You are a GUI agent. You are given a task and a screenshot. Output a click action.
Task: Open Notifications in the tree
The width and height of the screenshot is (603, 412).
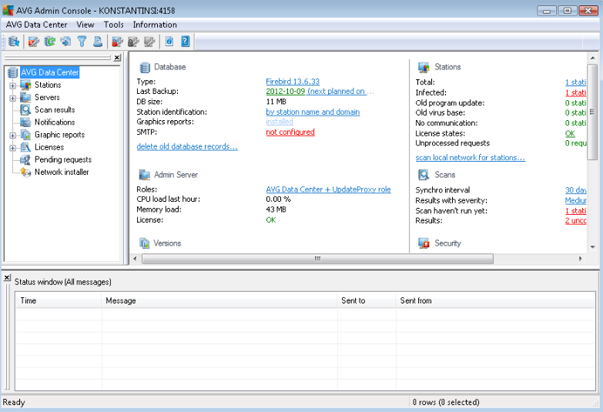[55, 122]
